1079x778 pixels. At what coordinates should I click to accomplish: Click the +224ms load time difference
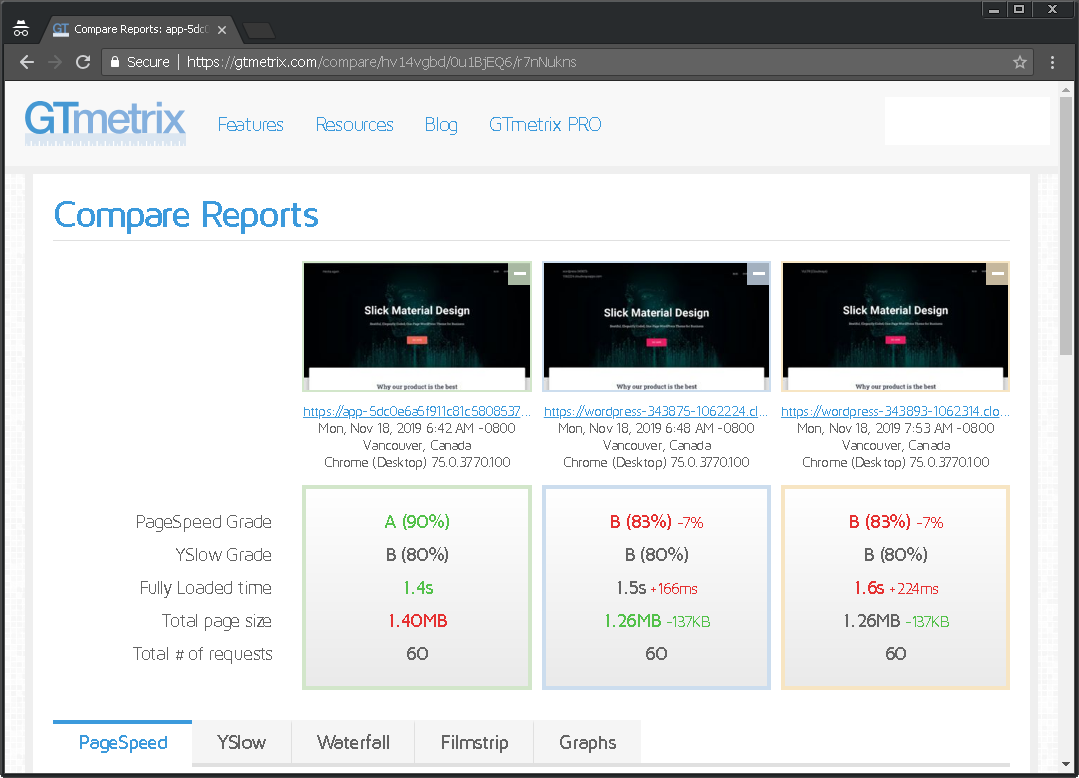click(x=914, y=589)
